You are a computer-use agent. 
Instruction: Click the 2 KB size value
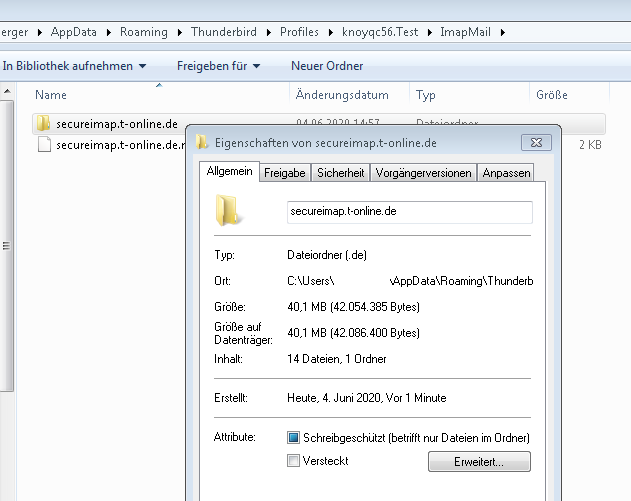pos(590,145)
